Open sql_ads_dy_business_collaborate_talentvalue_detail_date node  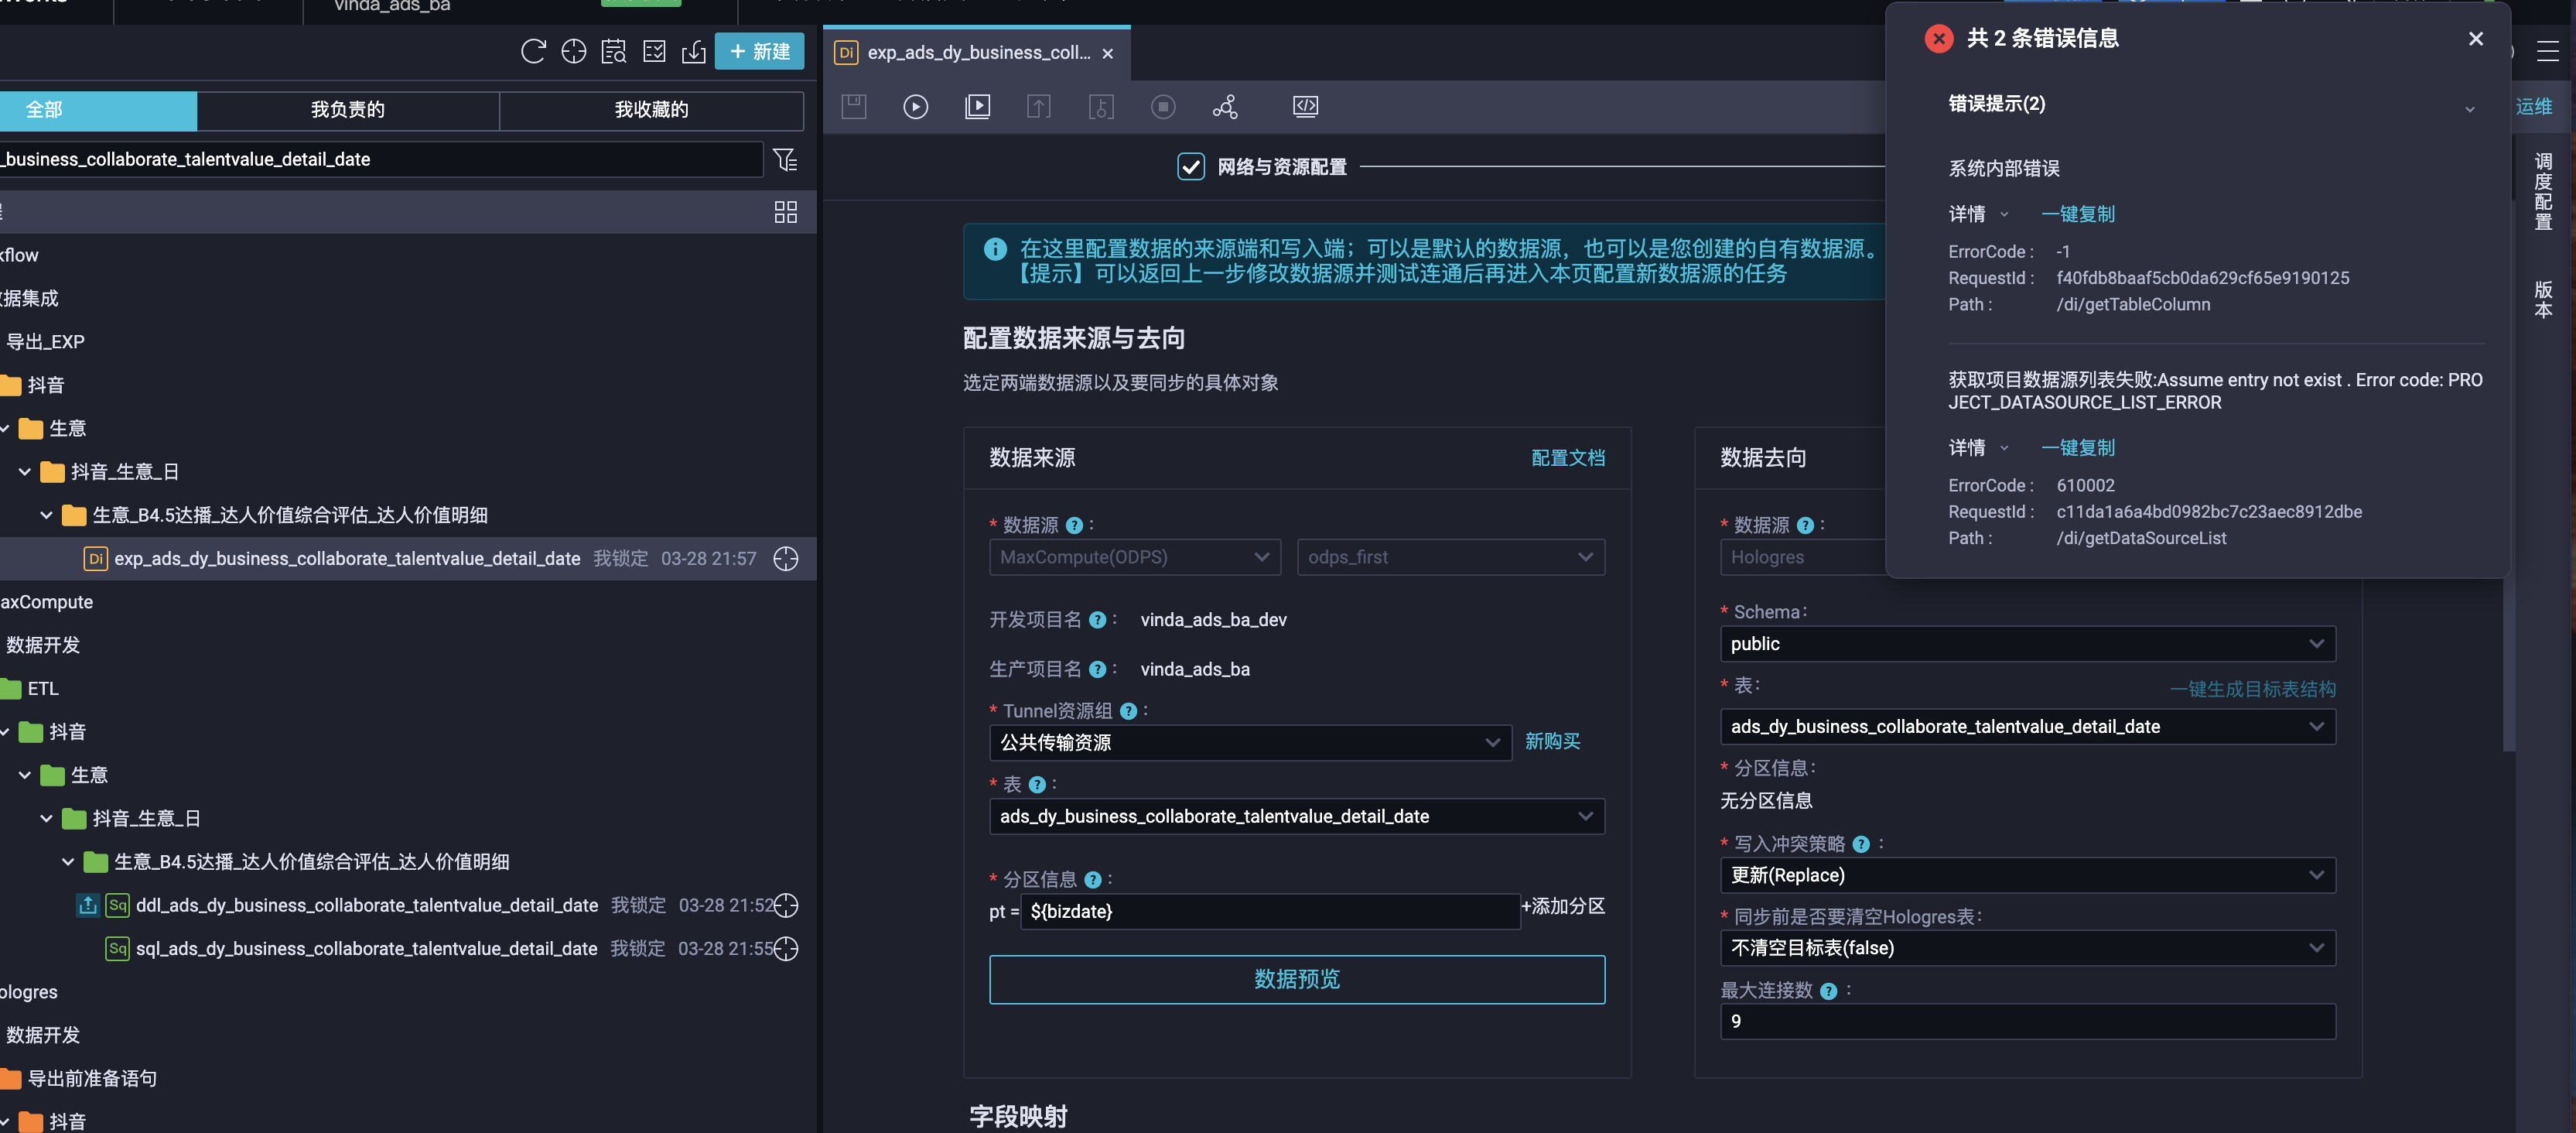pyautogui.click(x=367, y=949)
